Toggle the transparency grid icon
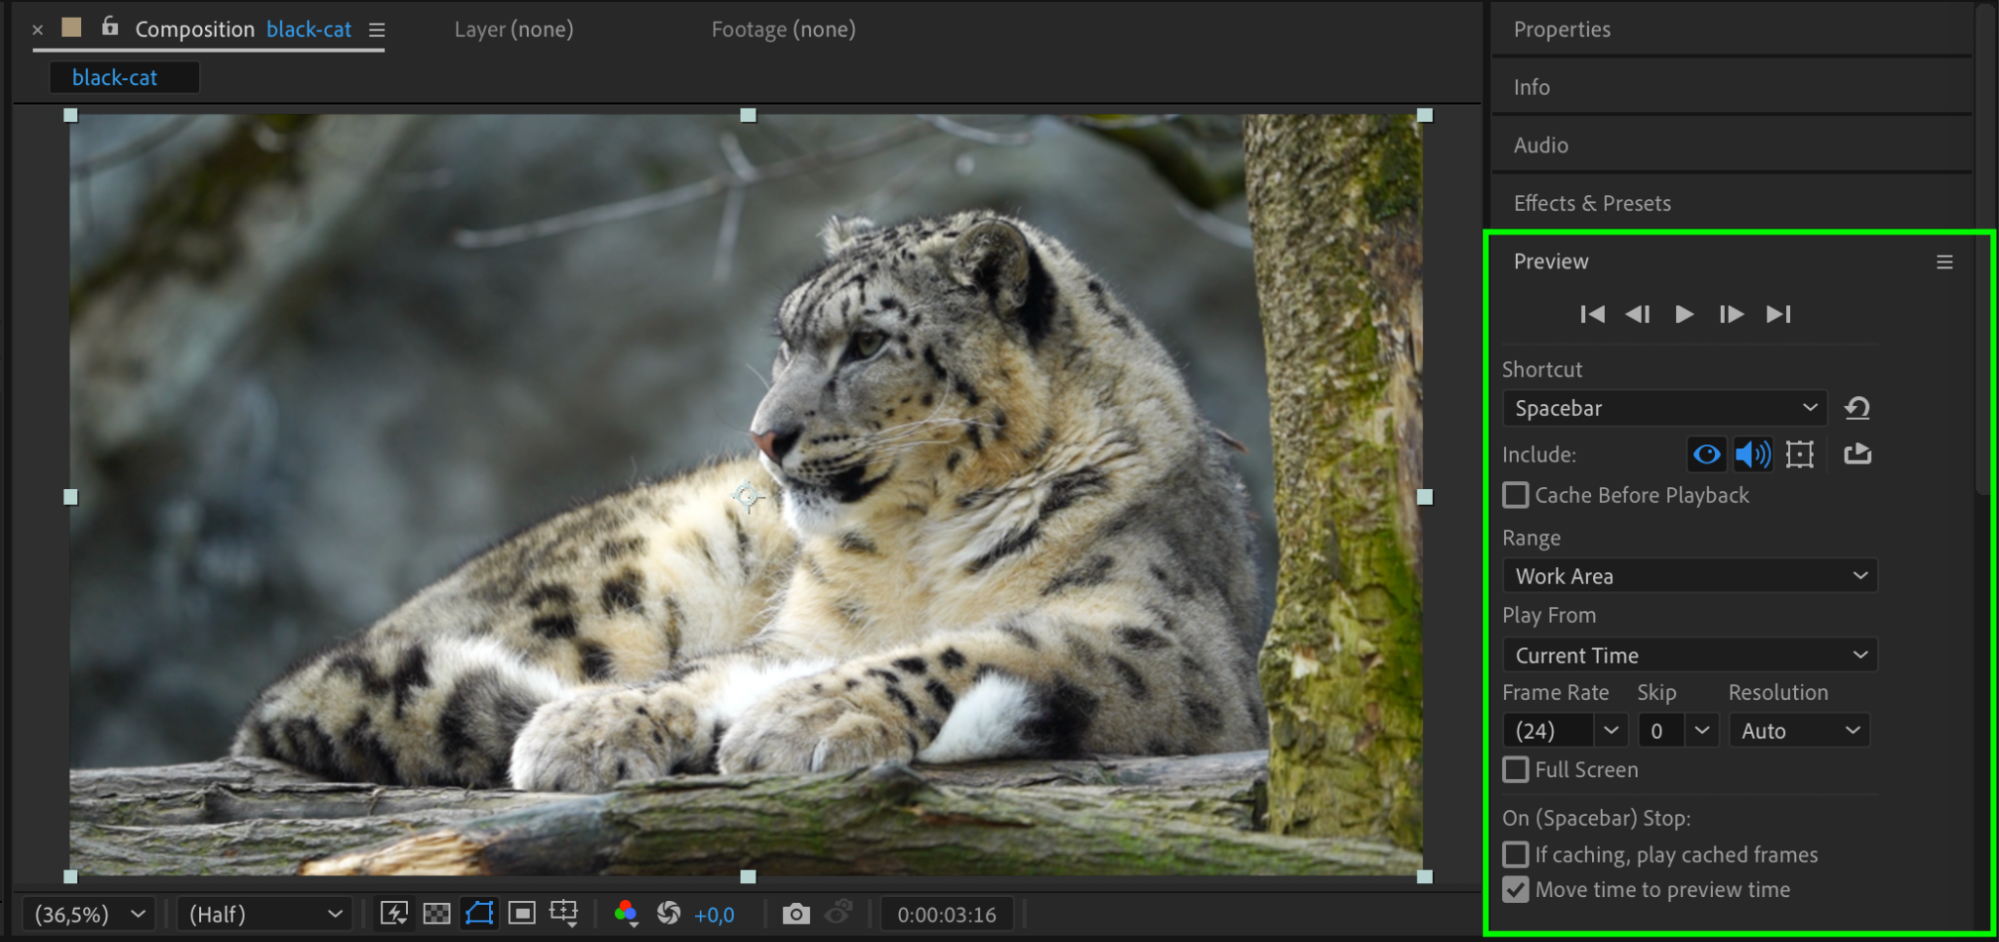This screenshot has width=1999, height=942. click(x=437, y=913)
